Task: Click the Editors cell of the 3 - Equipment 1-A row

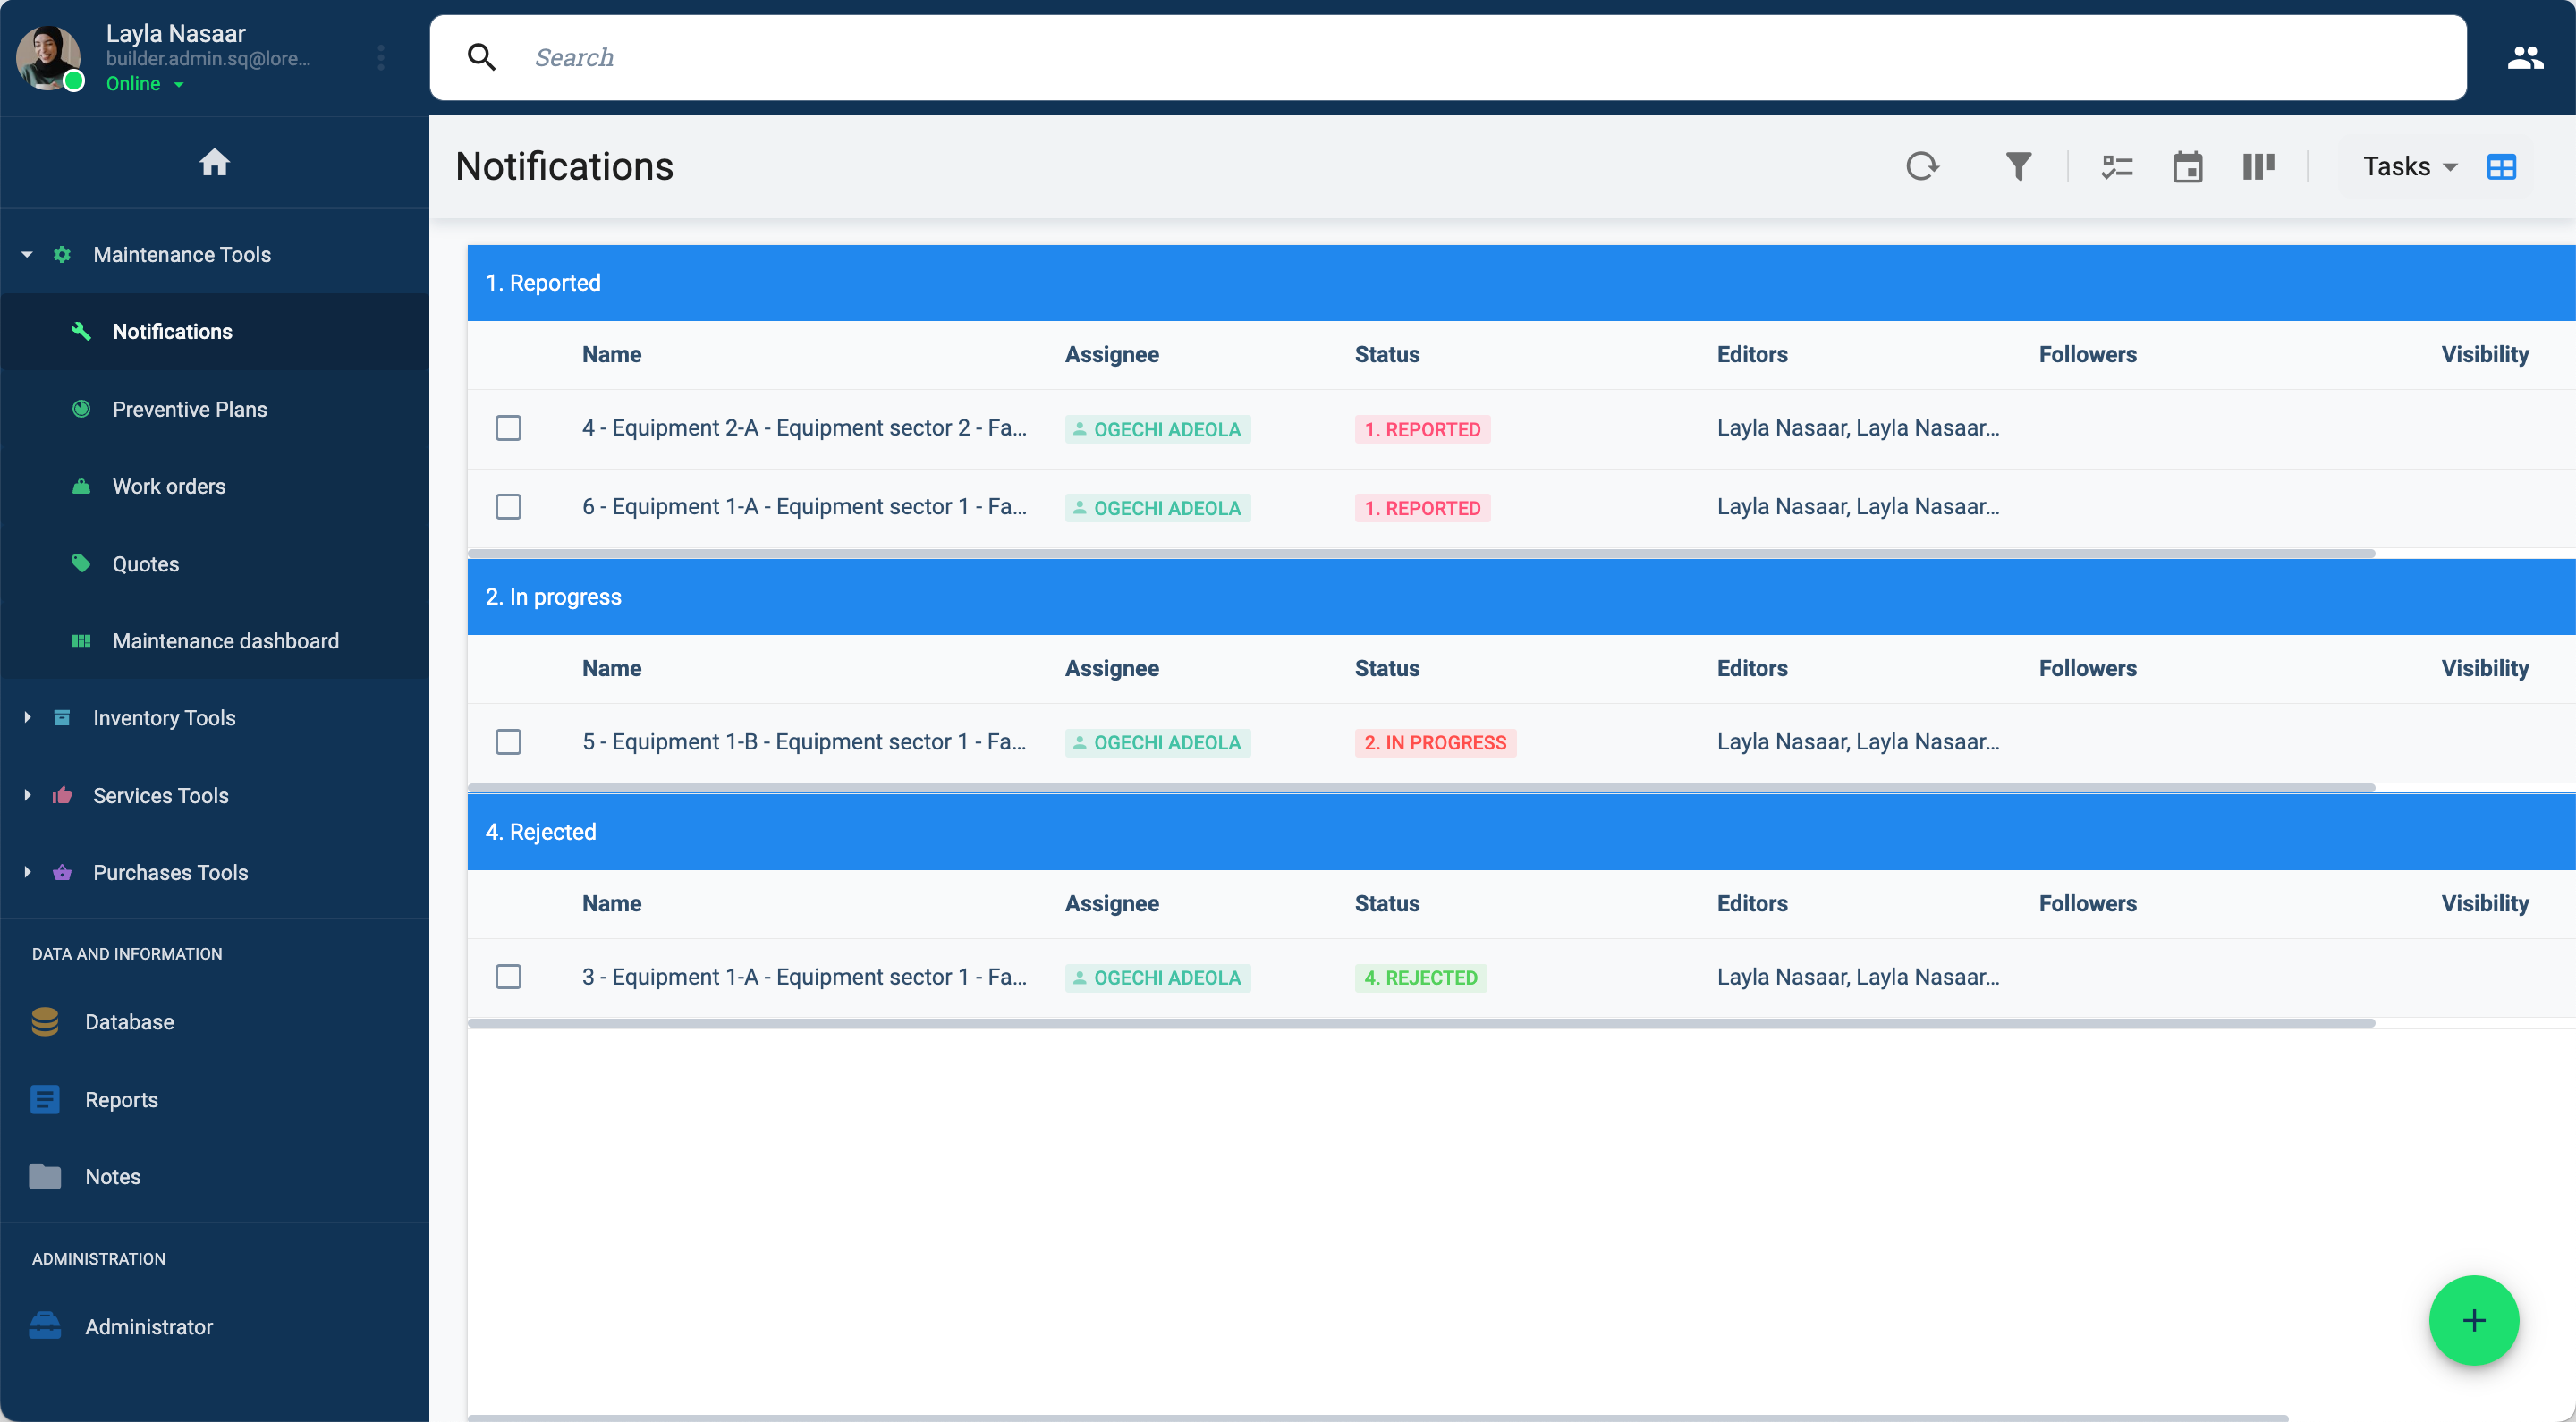Action: 1858,977
